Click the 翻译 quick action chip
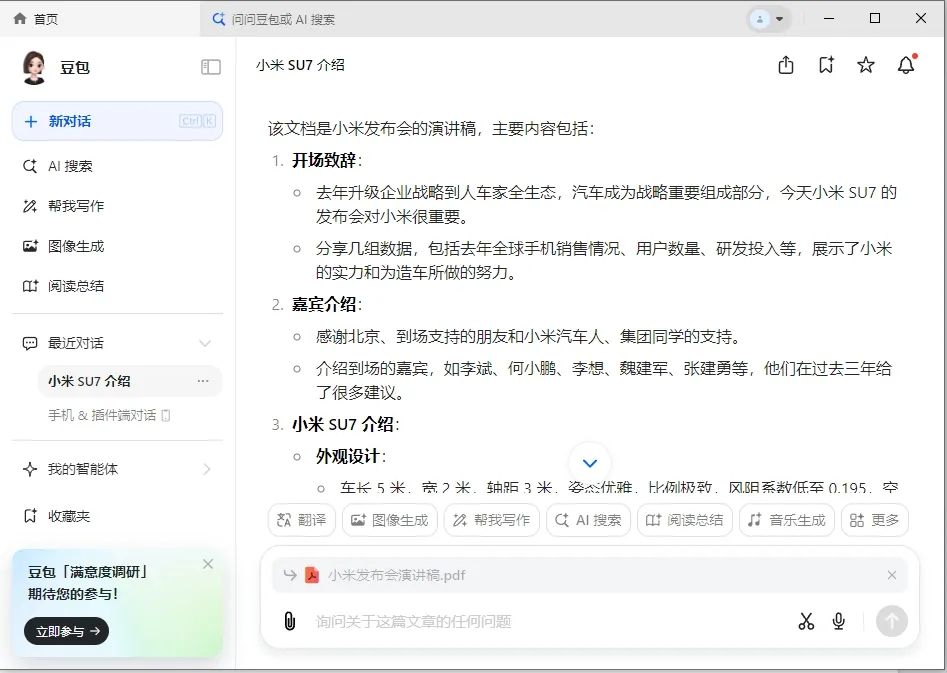947x673 pixels. tap(301, 520)
